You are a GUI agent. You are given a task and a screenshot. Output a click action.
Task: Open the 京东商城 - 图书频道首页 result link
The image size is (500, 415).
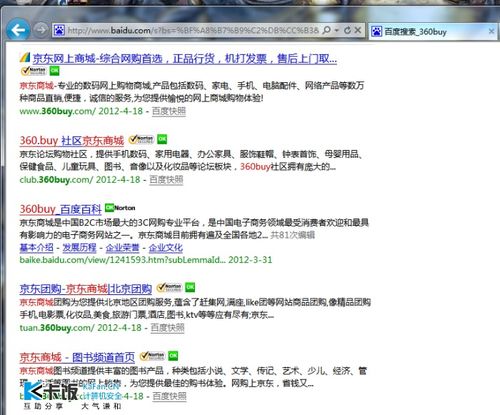(x=77, y=358)
